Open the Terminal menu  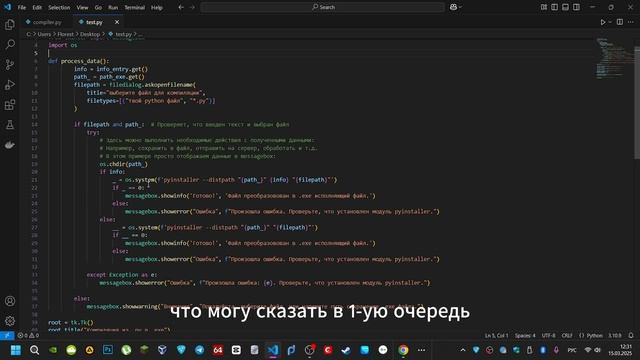134,7
